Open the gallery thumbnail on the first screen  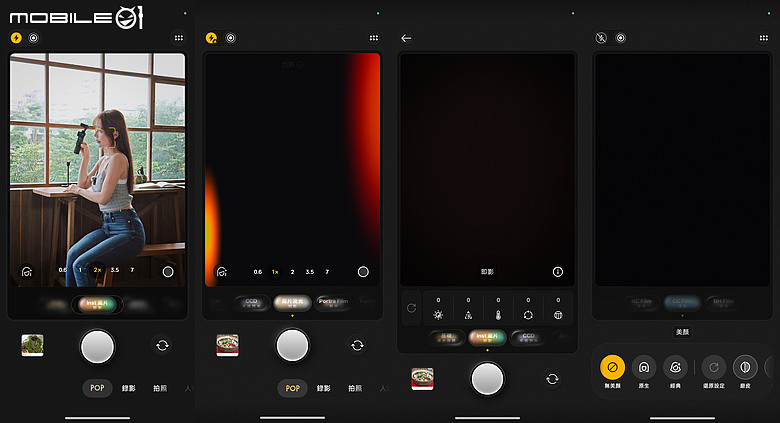(x=32, y=345)
